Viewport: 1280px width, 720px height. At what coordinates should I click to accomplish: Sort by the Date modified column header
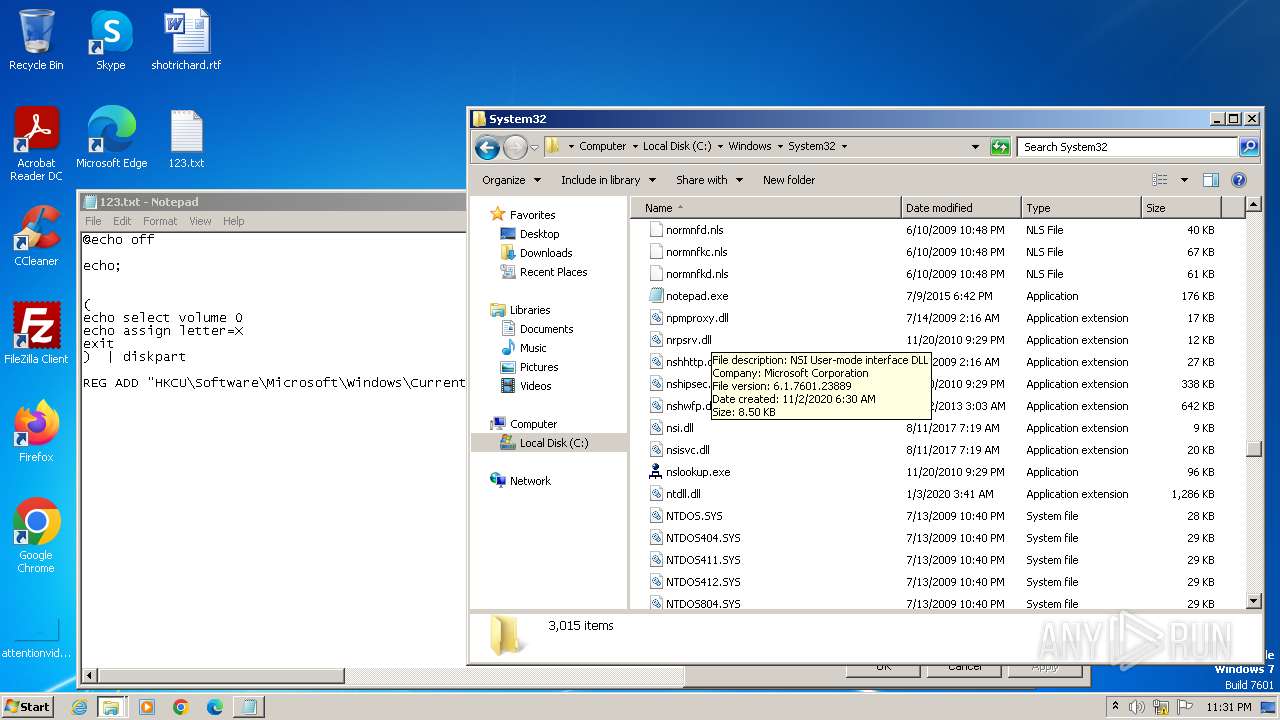click(x=961, y=208)
